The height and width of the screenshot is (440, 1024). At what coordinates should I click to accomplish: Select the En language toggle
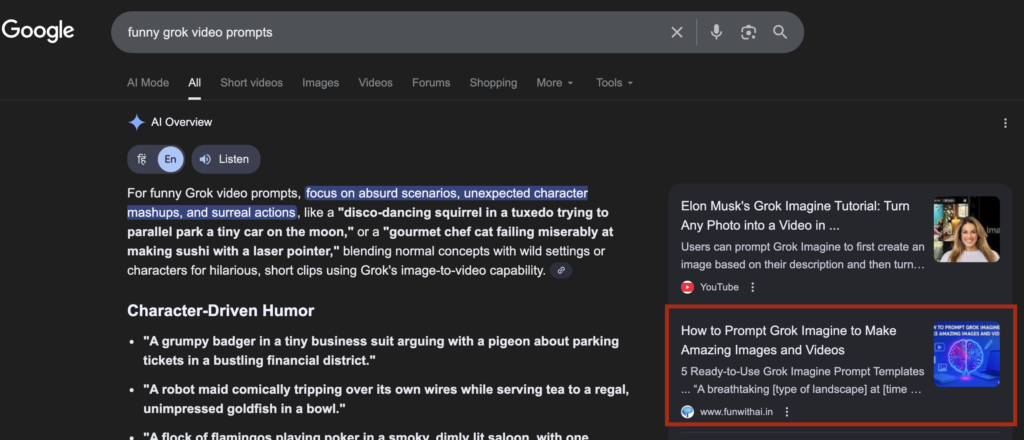tap(170, 159)
